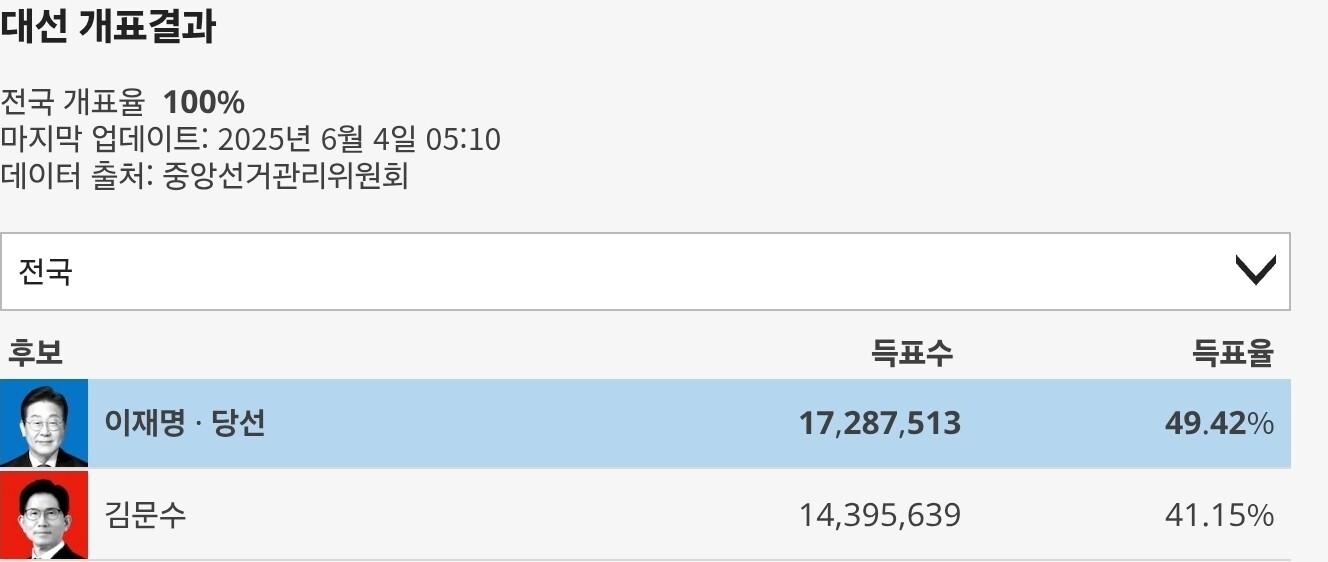Click the 중앙선거관리위원회 data source text
The width and height of the screenshot is (1328, 562).
285,176
